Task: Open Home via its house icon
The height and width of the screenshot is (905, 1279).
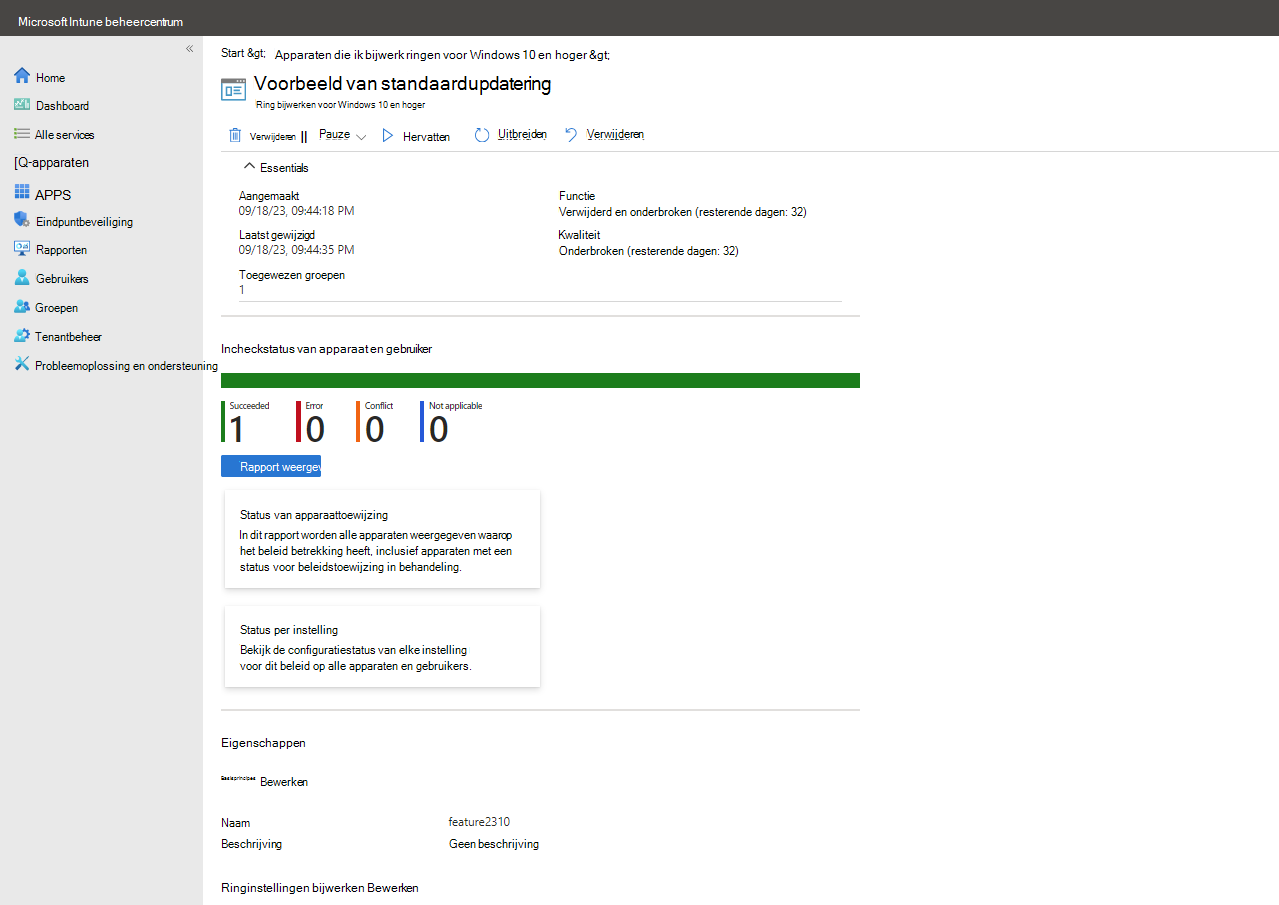Action: point(22,76)
